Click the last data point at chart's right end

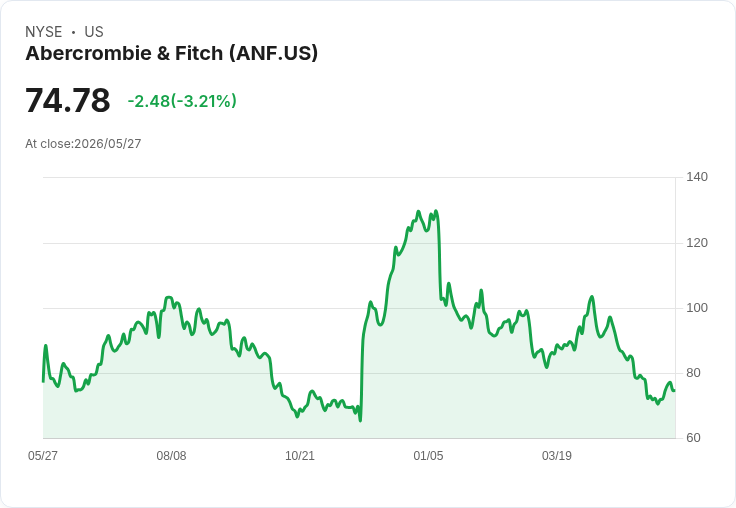675,390
